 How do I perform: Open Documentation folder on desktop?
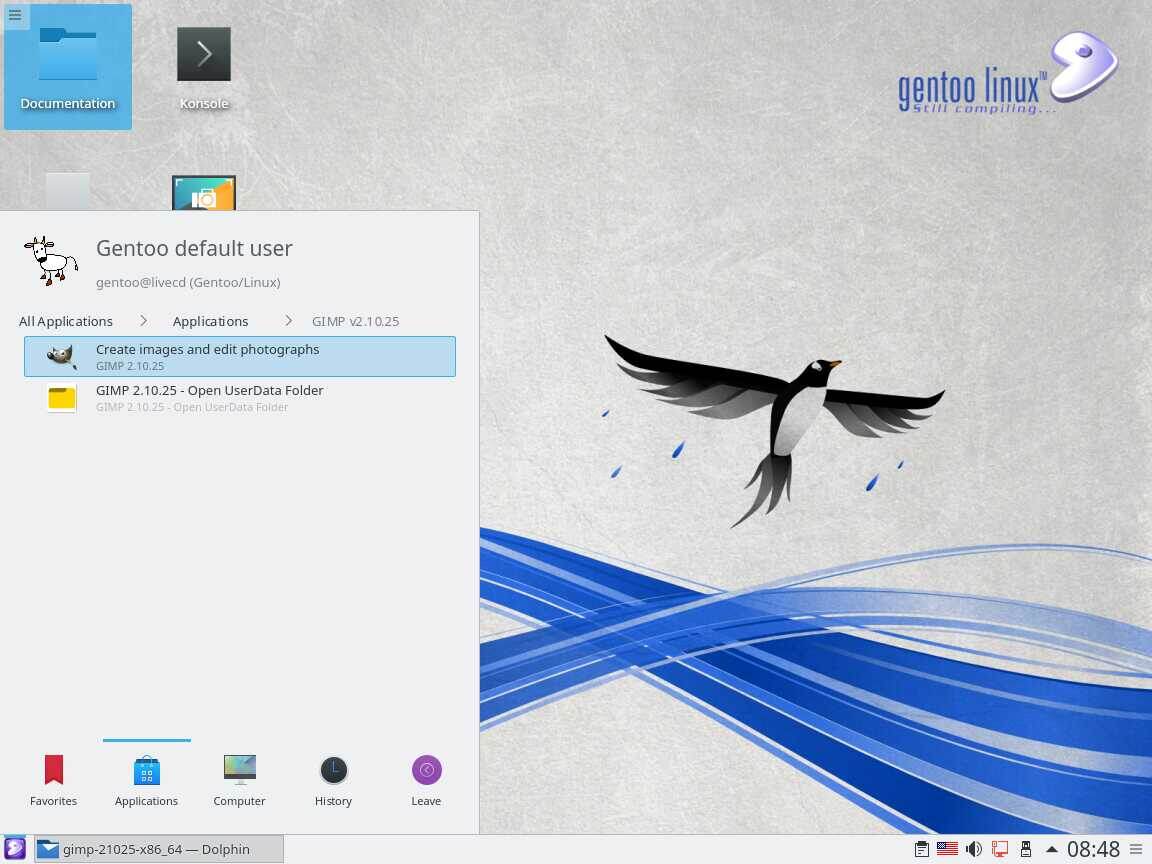[68, 67]
